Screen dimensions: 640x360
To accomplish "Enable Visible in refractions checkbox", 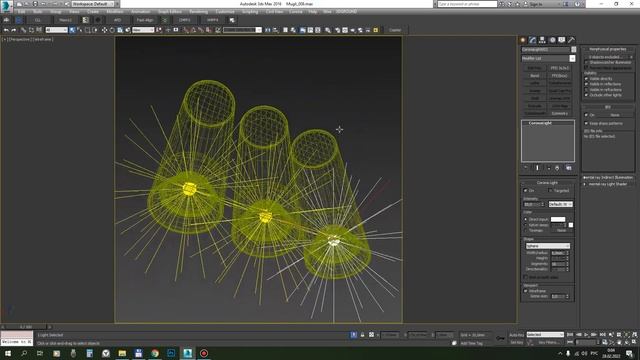I will point(587,89).
